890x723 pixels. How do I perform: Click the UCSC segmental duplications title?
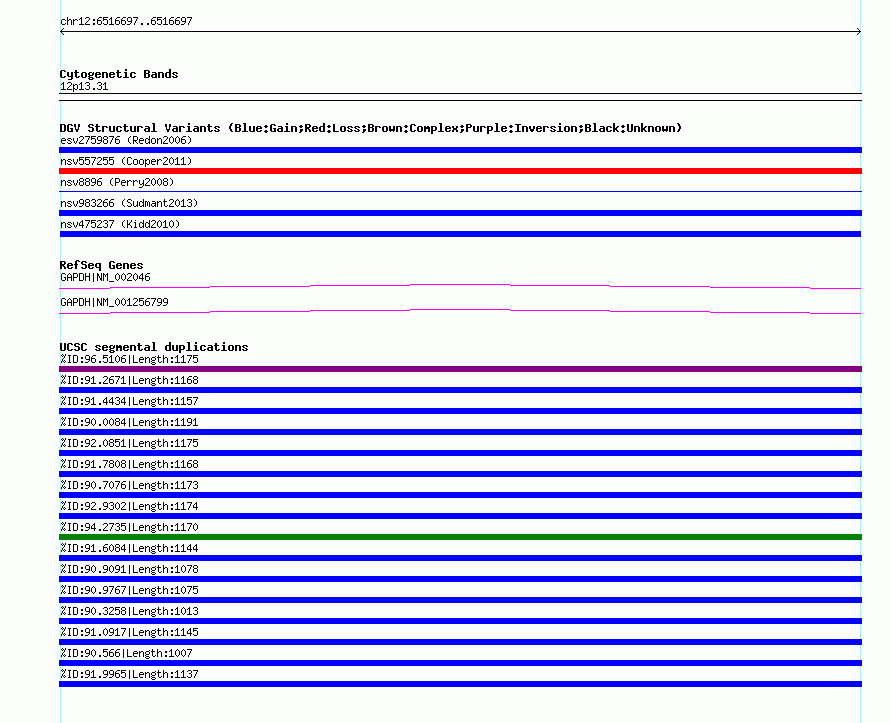[154, 347]
